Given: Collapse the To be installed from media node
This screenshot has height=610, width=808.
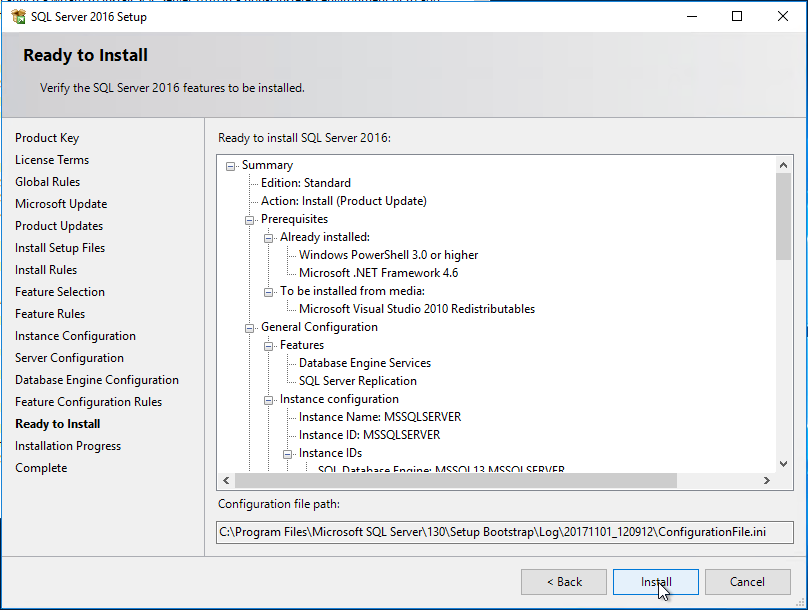Looking at the screenshot, I should [x=268, y=292].
